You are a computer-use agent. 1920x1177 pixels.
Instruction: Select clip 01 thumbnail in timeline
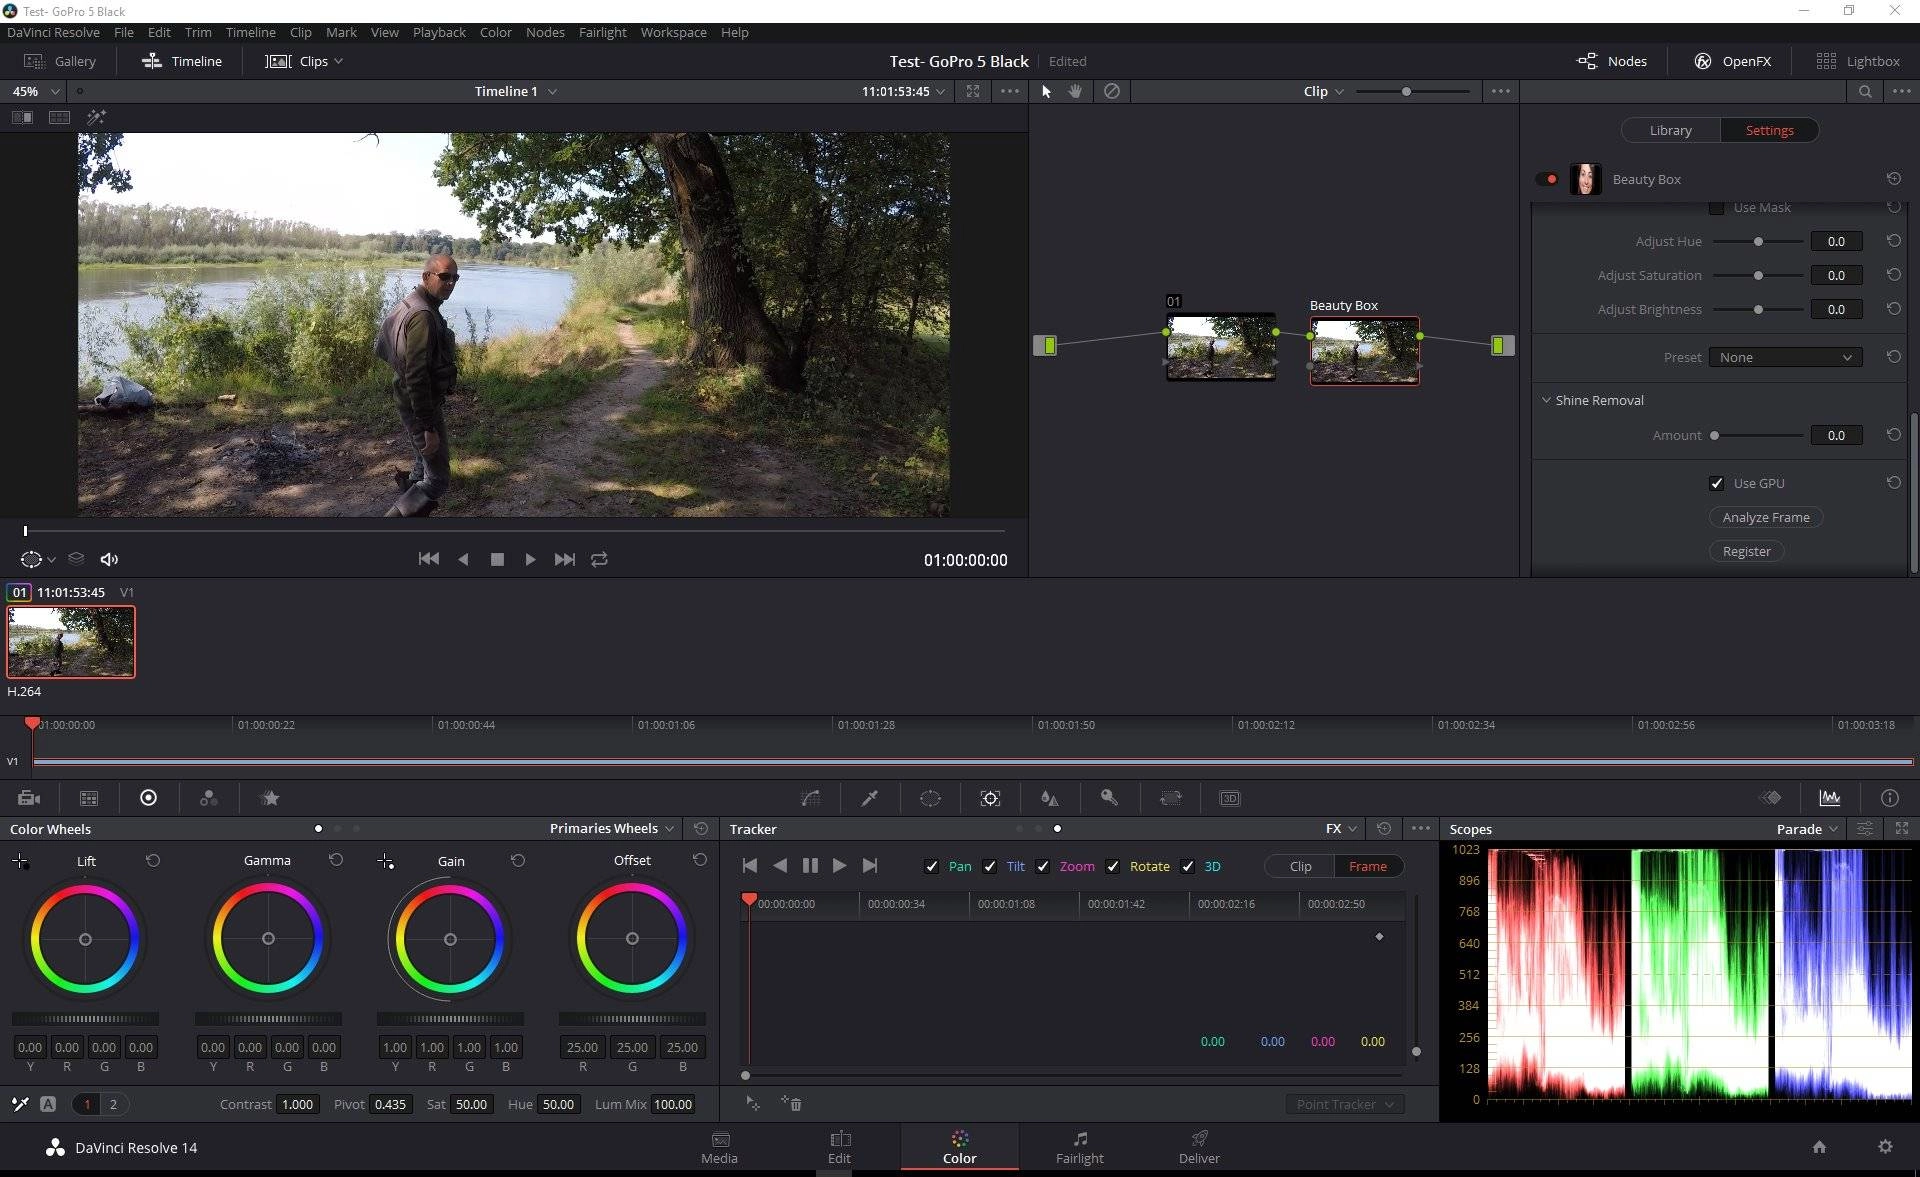[x=71, y=642]
